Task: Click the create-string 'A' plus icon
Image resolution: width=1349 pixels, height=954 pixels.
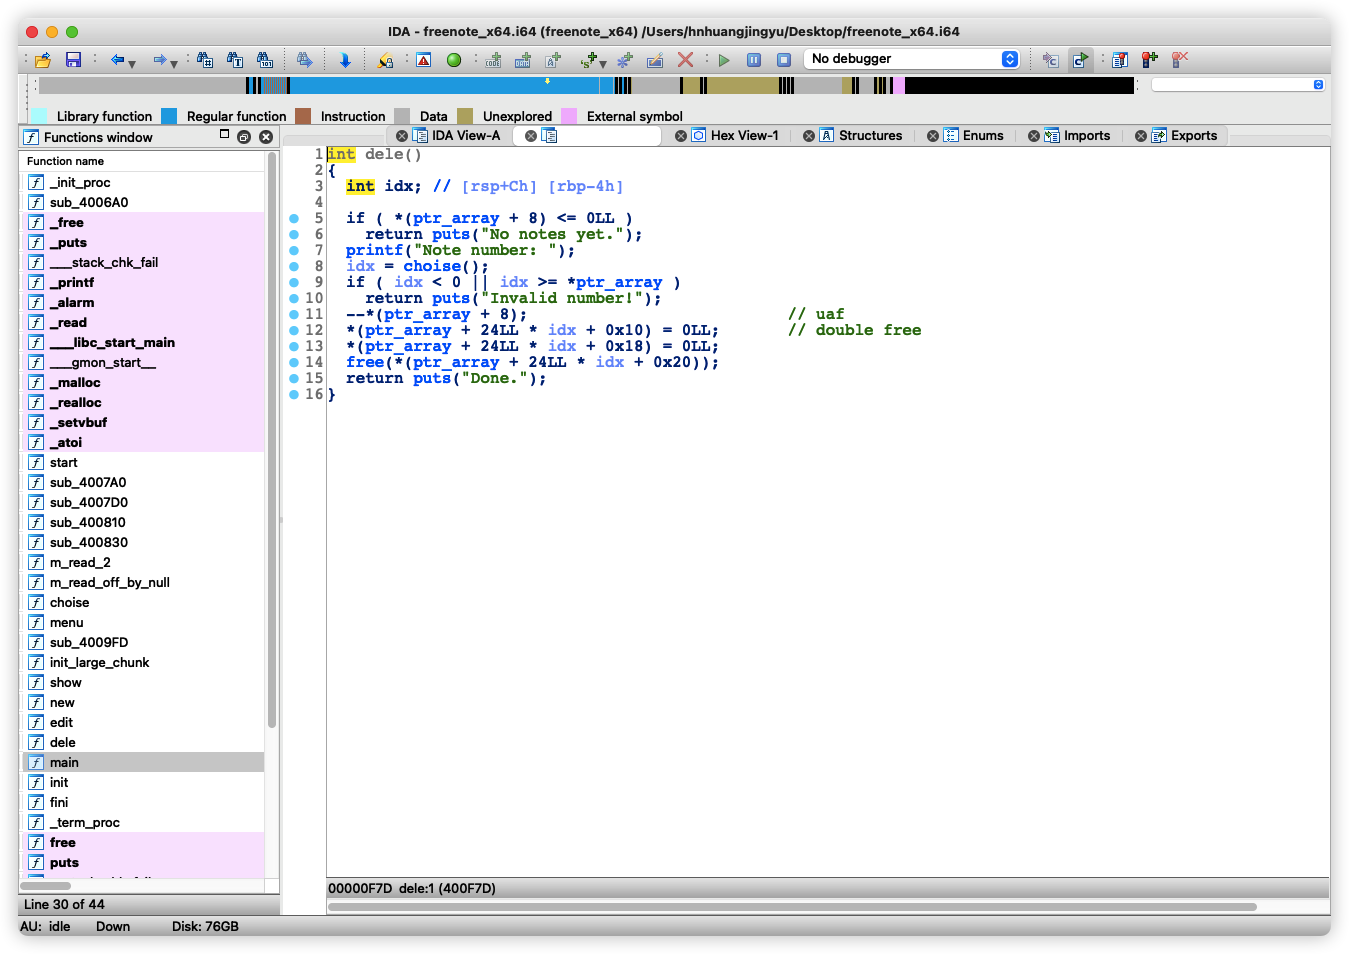Action: (553, 60)
